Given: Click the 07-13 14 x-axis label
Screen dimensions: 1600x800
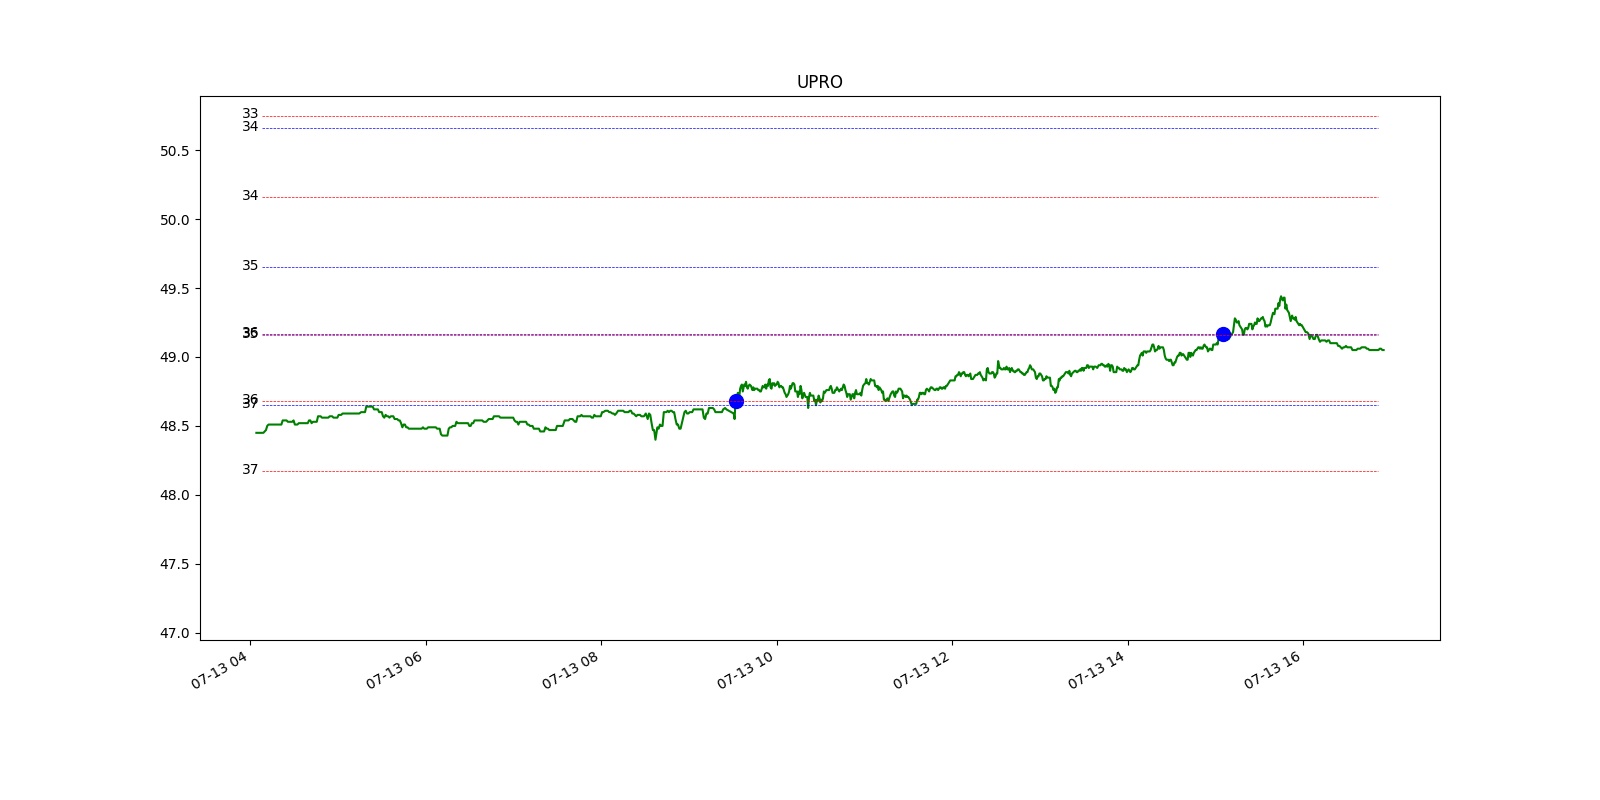Looking at the screenshot, I should pos(1098,669).
